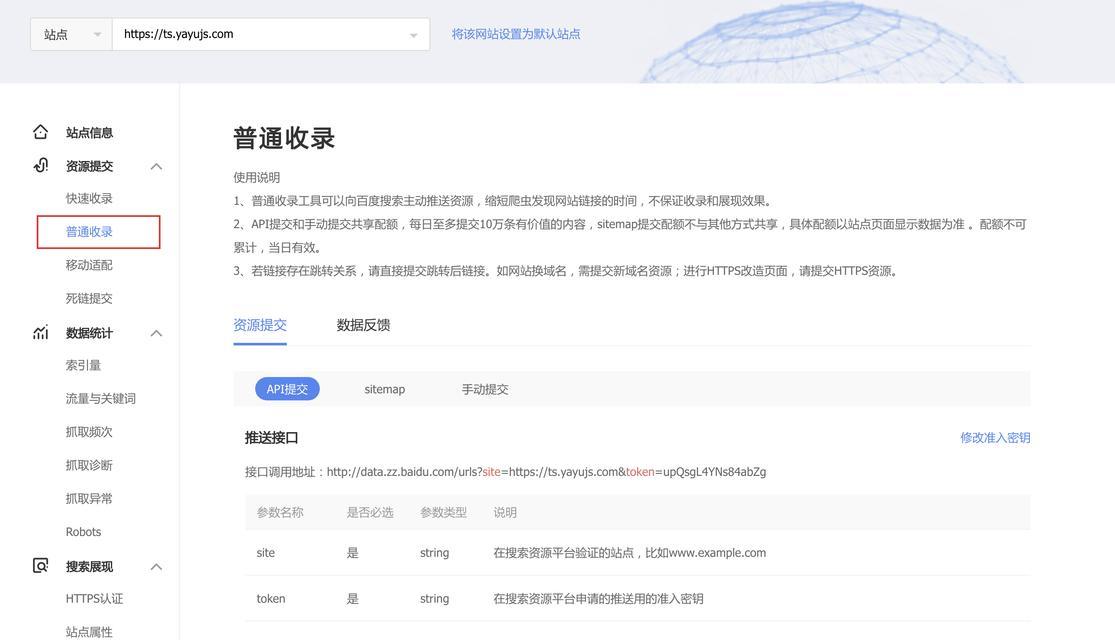Image resolution: width=1115 pixels, height=640 pixels.
Task: Click 是 in the token row
Action: [352, 599]
